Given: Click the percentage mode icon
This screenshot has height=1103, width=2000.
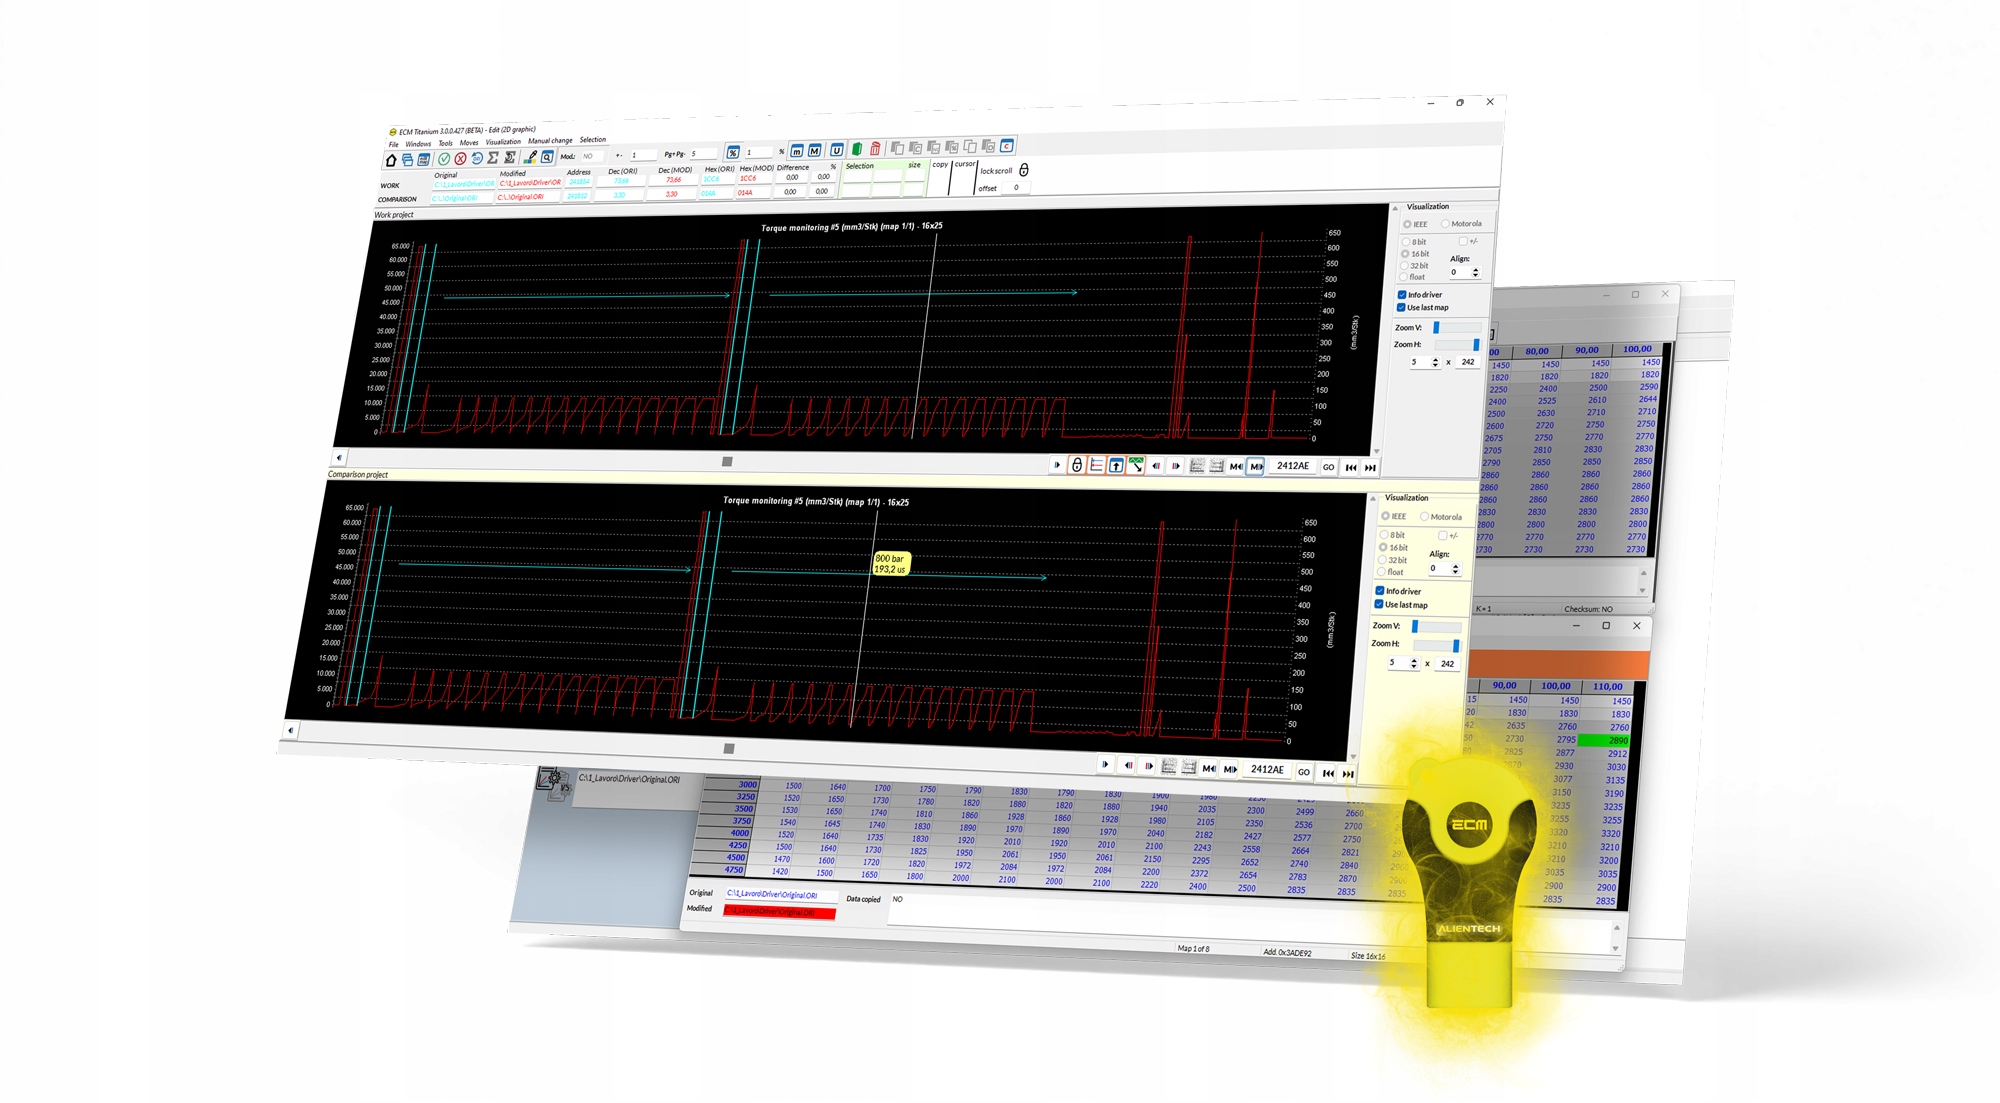Looking at the screenshot, I should tap(733, 152).
